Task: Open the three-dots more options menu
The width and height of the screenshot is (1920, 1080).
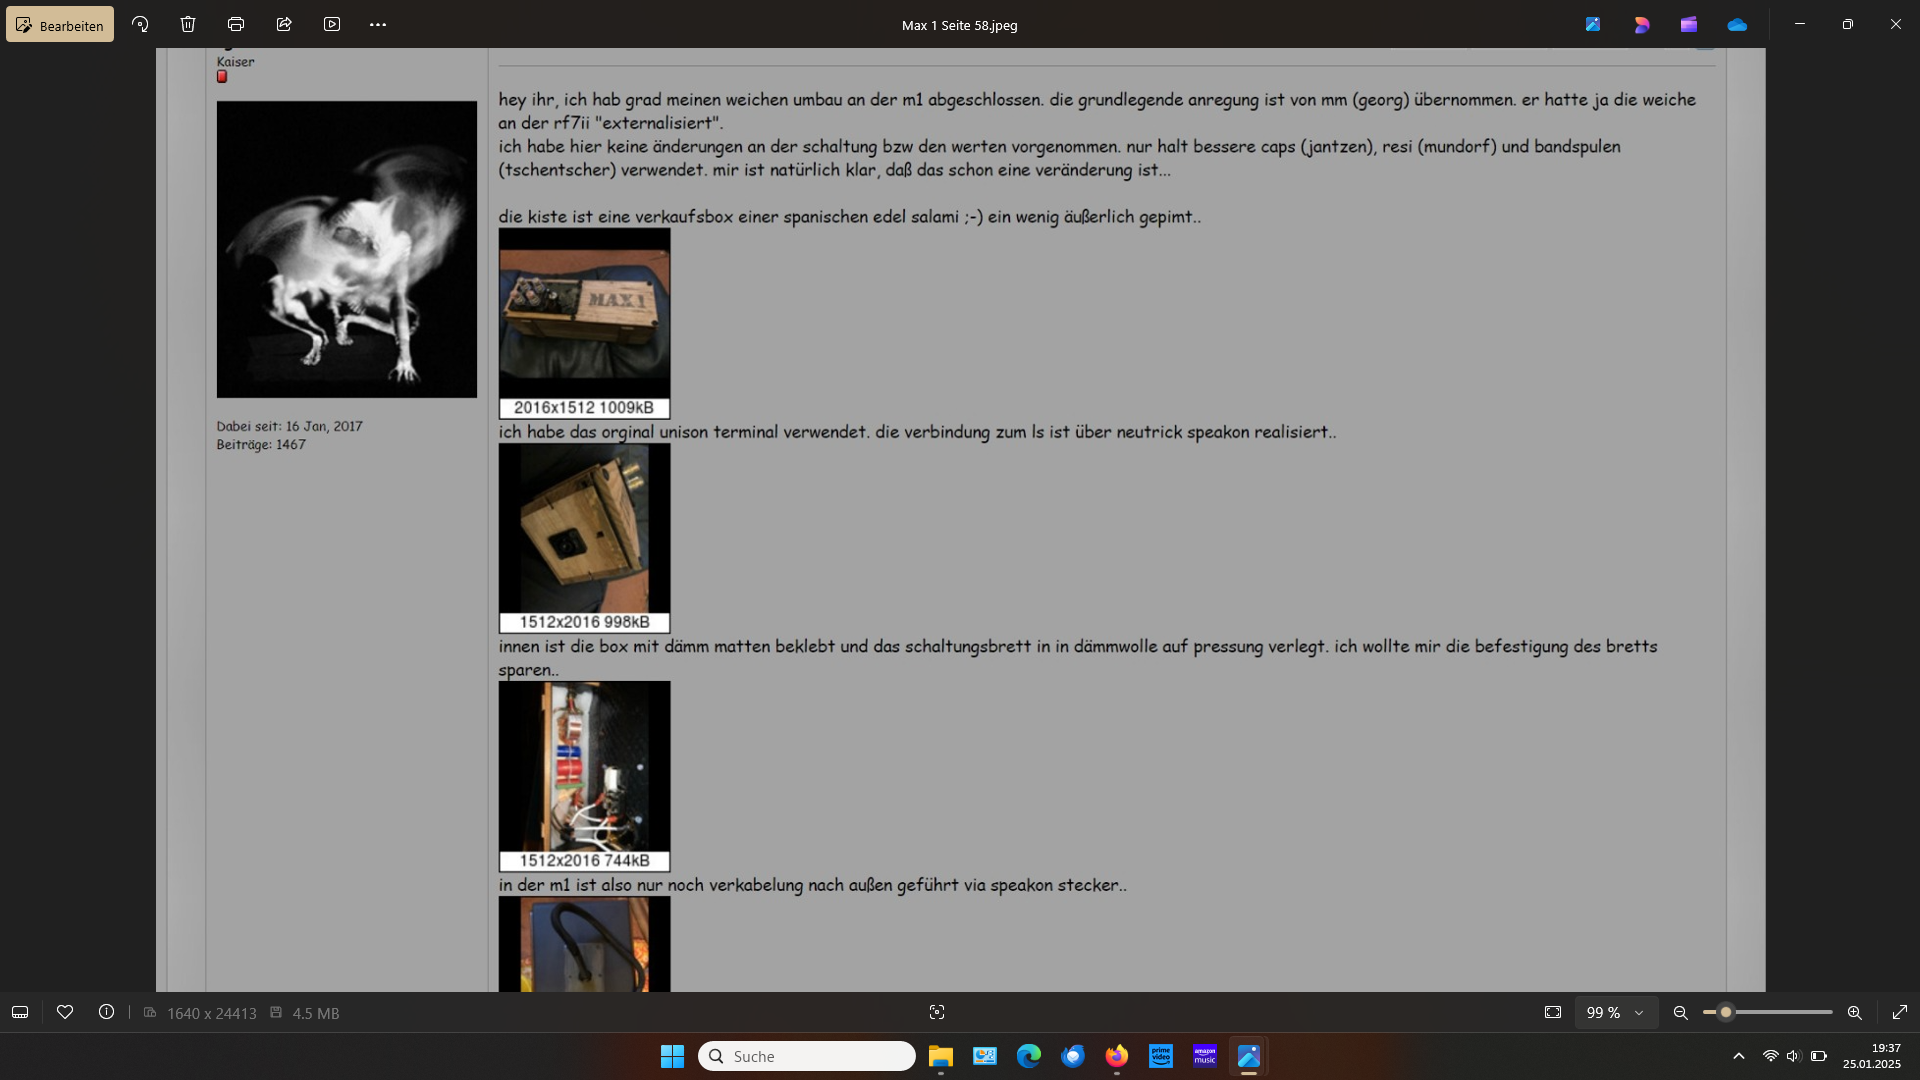Action: click(x=378, y=25)
